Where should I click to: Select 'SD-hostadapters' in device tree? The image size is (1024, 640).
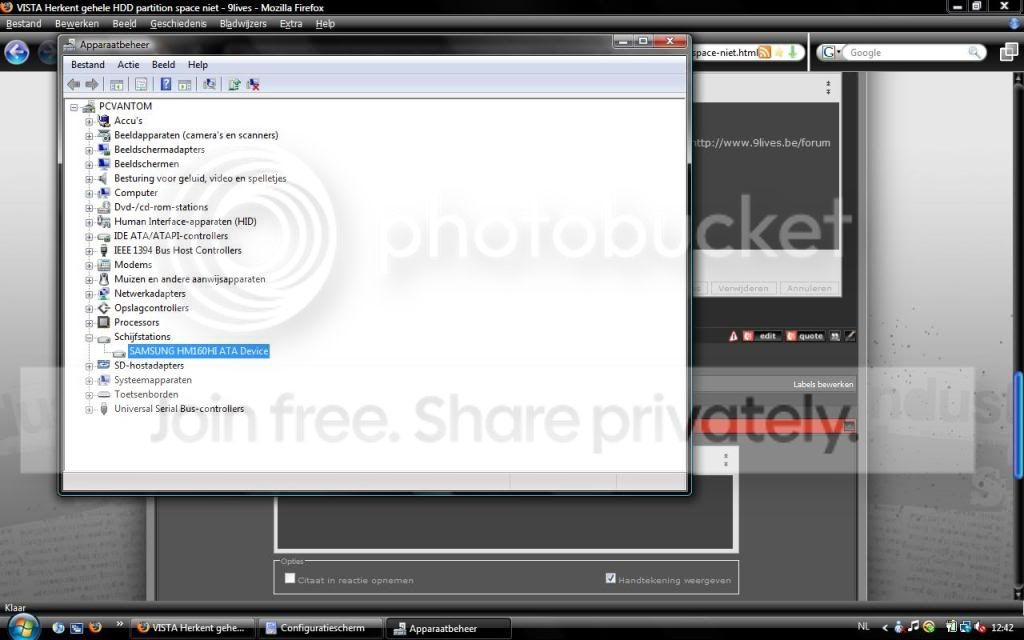[x=149, y=366]
